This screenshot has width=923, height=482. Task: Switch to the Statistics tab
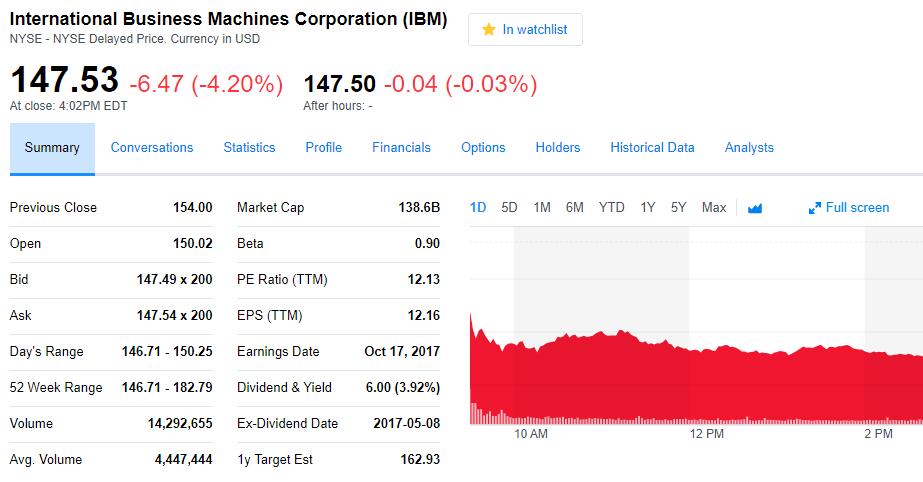249,148
